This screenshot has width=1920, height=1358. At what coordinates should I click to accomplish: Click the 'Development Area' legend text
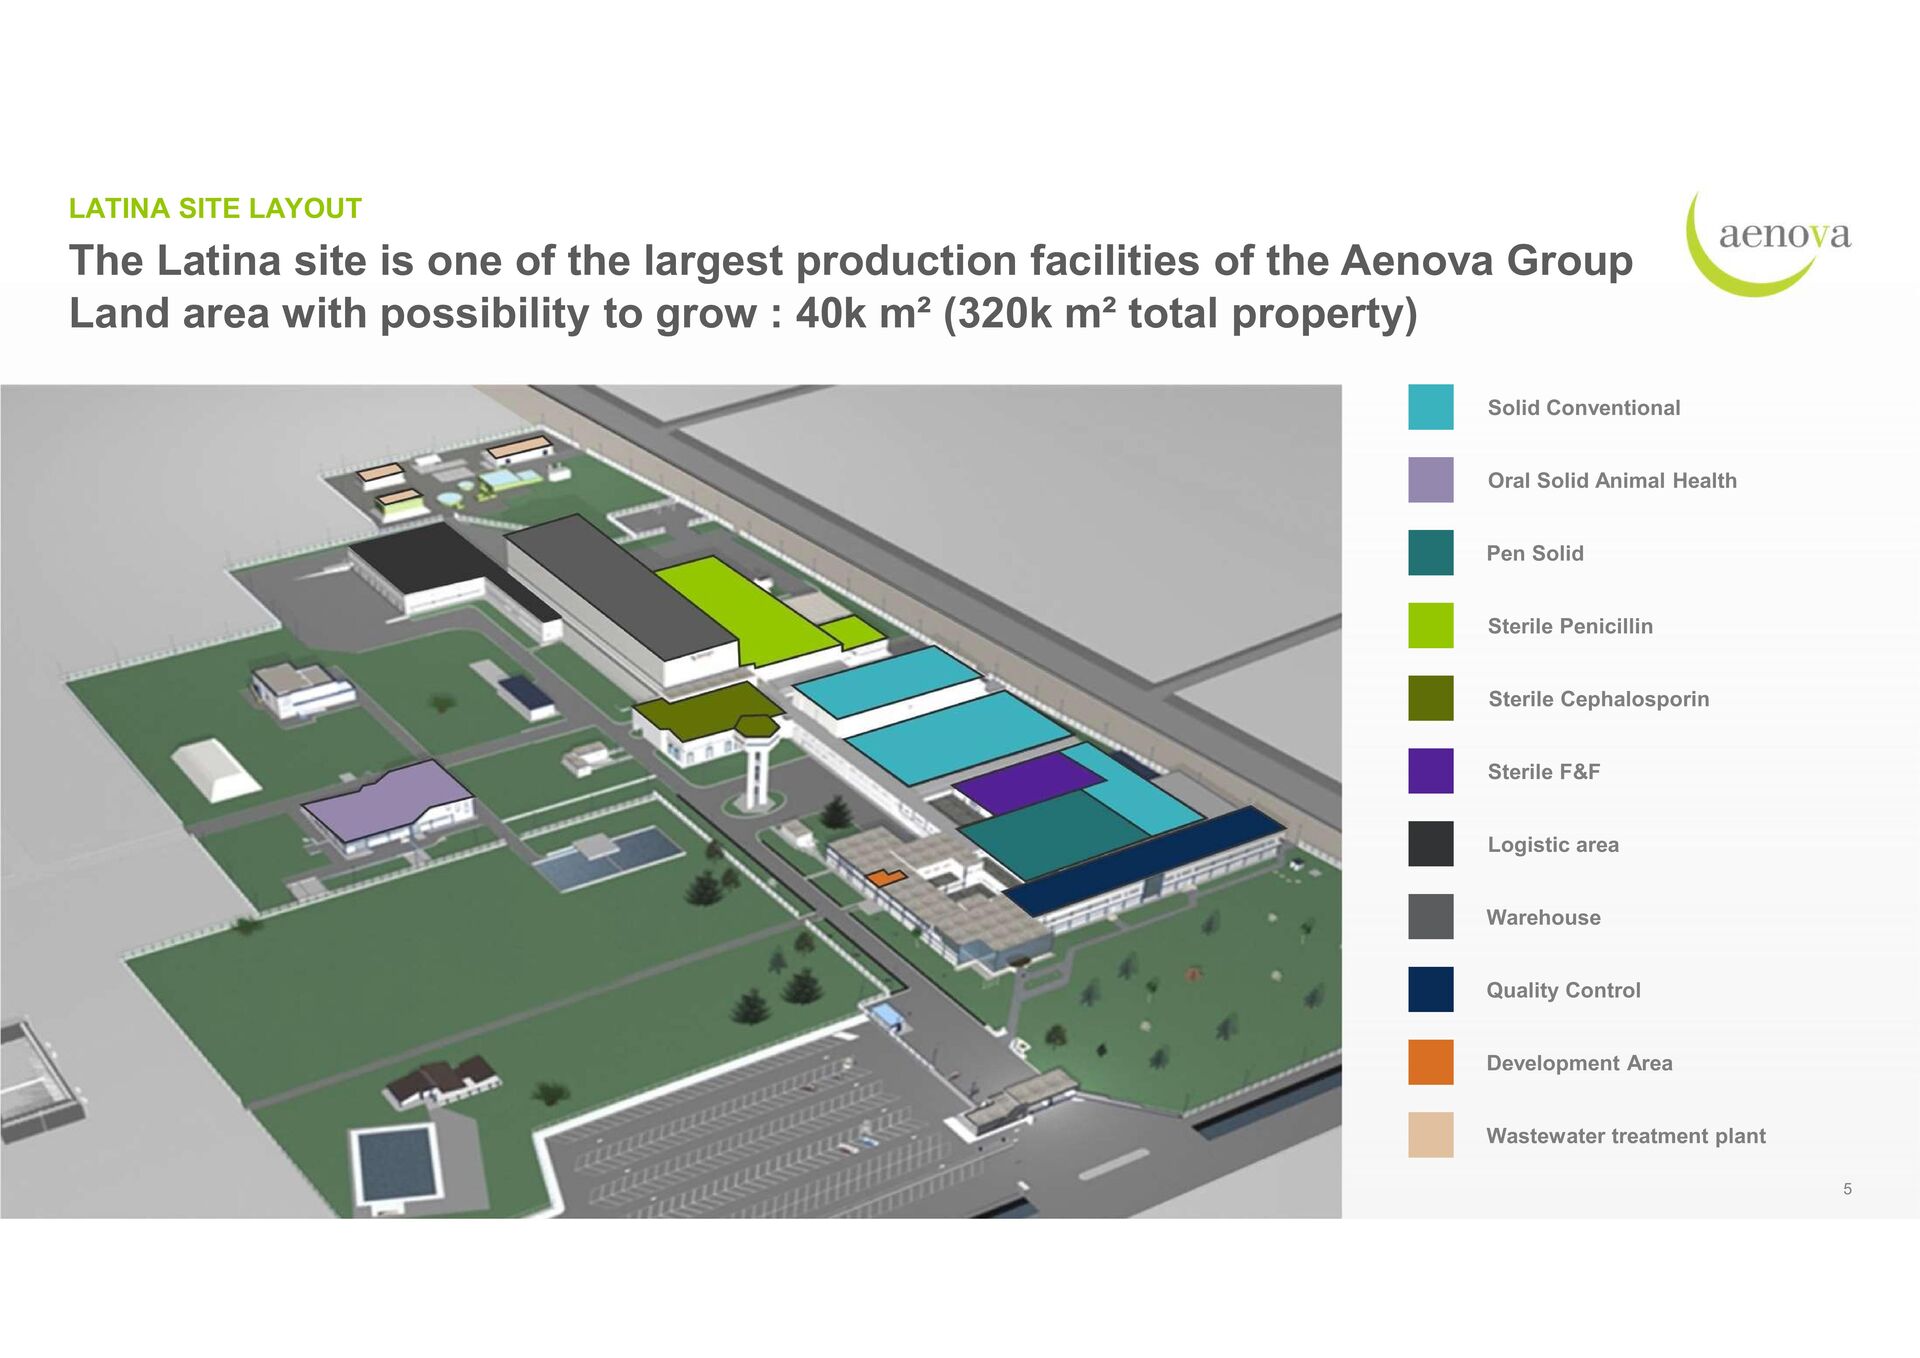pyautogui.click(x=1579, y=1063)
